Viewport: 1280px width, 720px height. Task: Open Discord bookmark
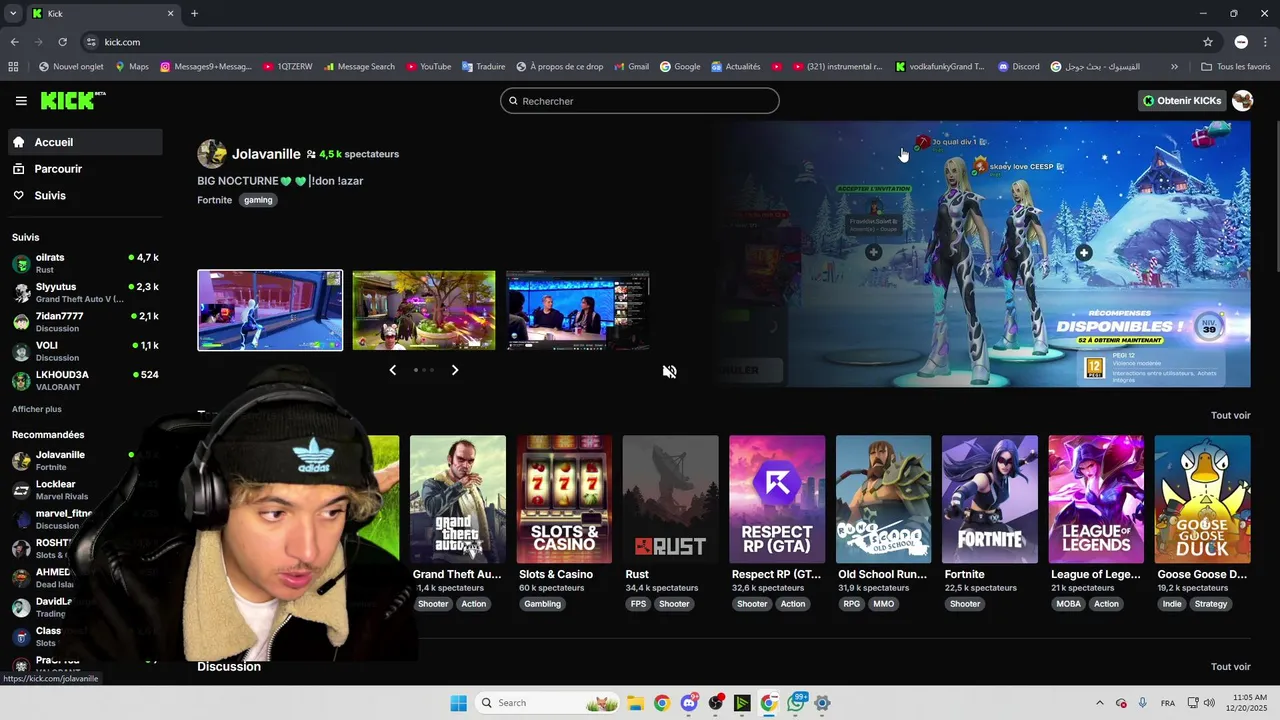click(x=1019, y=67)
